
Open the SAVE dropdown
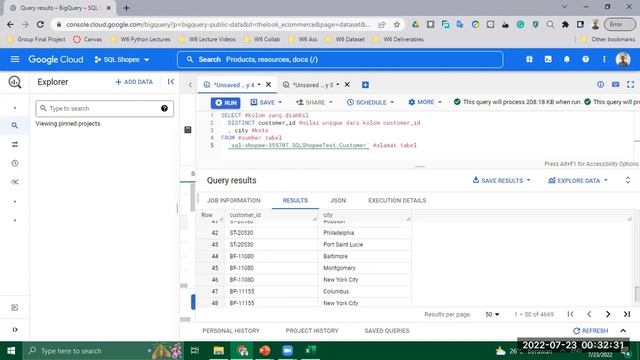[x=266, y=102]
